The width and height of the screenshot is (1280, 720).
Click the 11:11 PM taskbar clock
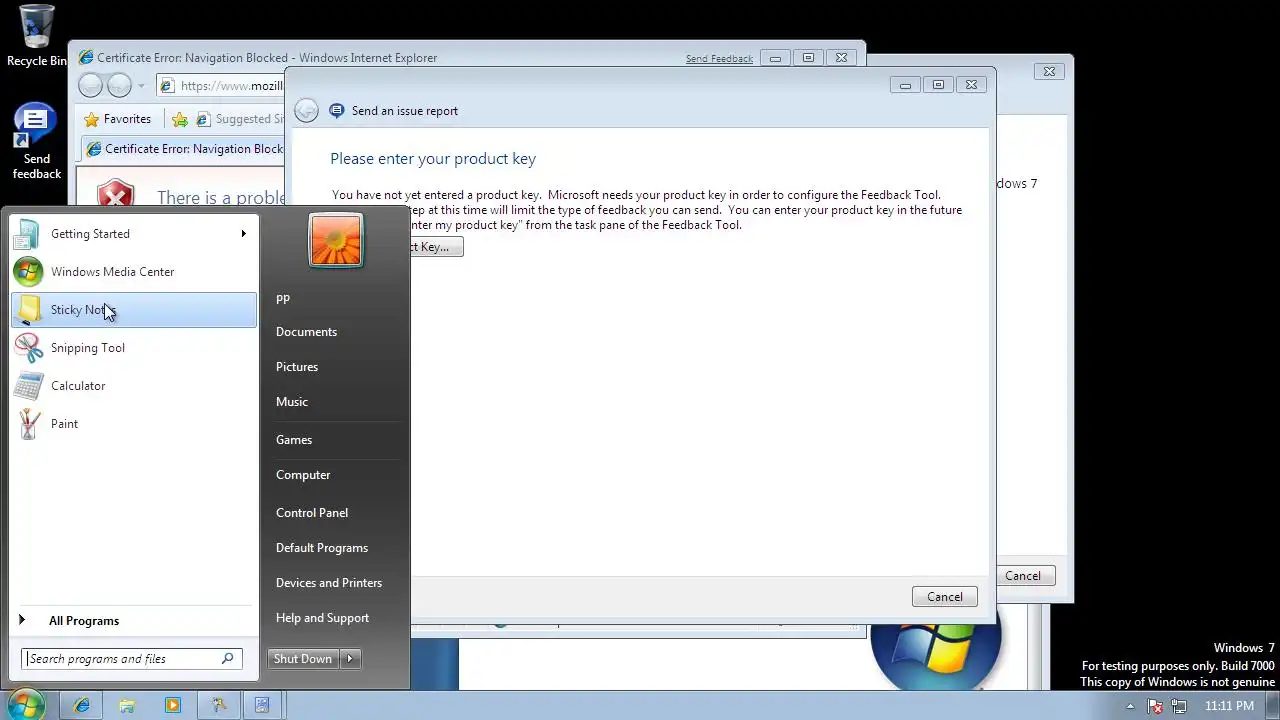click(x=1229, y=706)
